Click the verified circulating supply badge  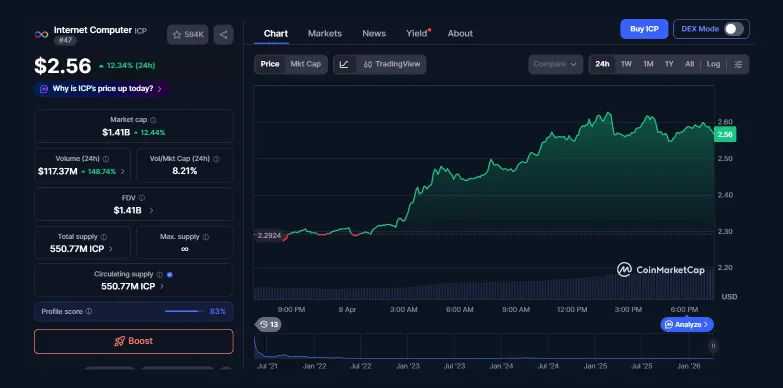(x=170, y=274)
